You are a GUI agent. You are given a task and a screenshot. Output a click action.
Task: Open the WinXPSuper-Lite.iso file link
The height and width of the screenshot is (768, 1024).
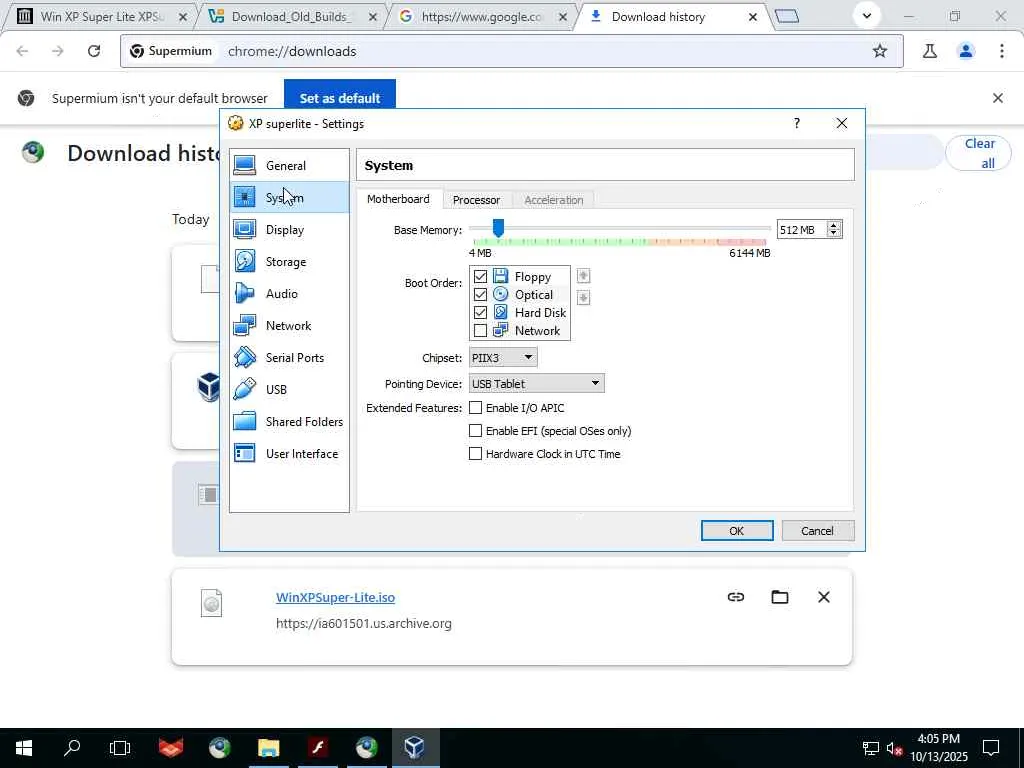(335, 597)
